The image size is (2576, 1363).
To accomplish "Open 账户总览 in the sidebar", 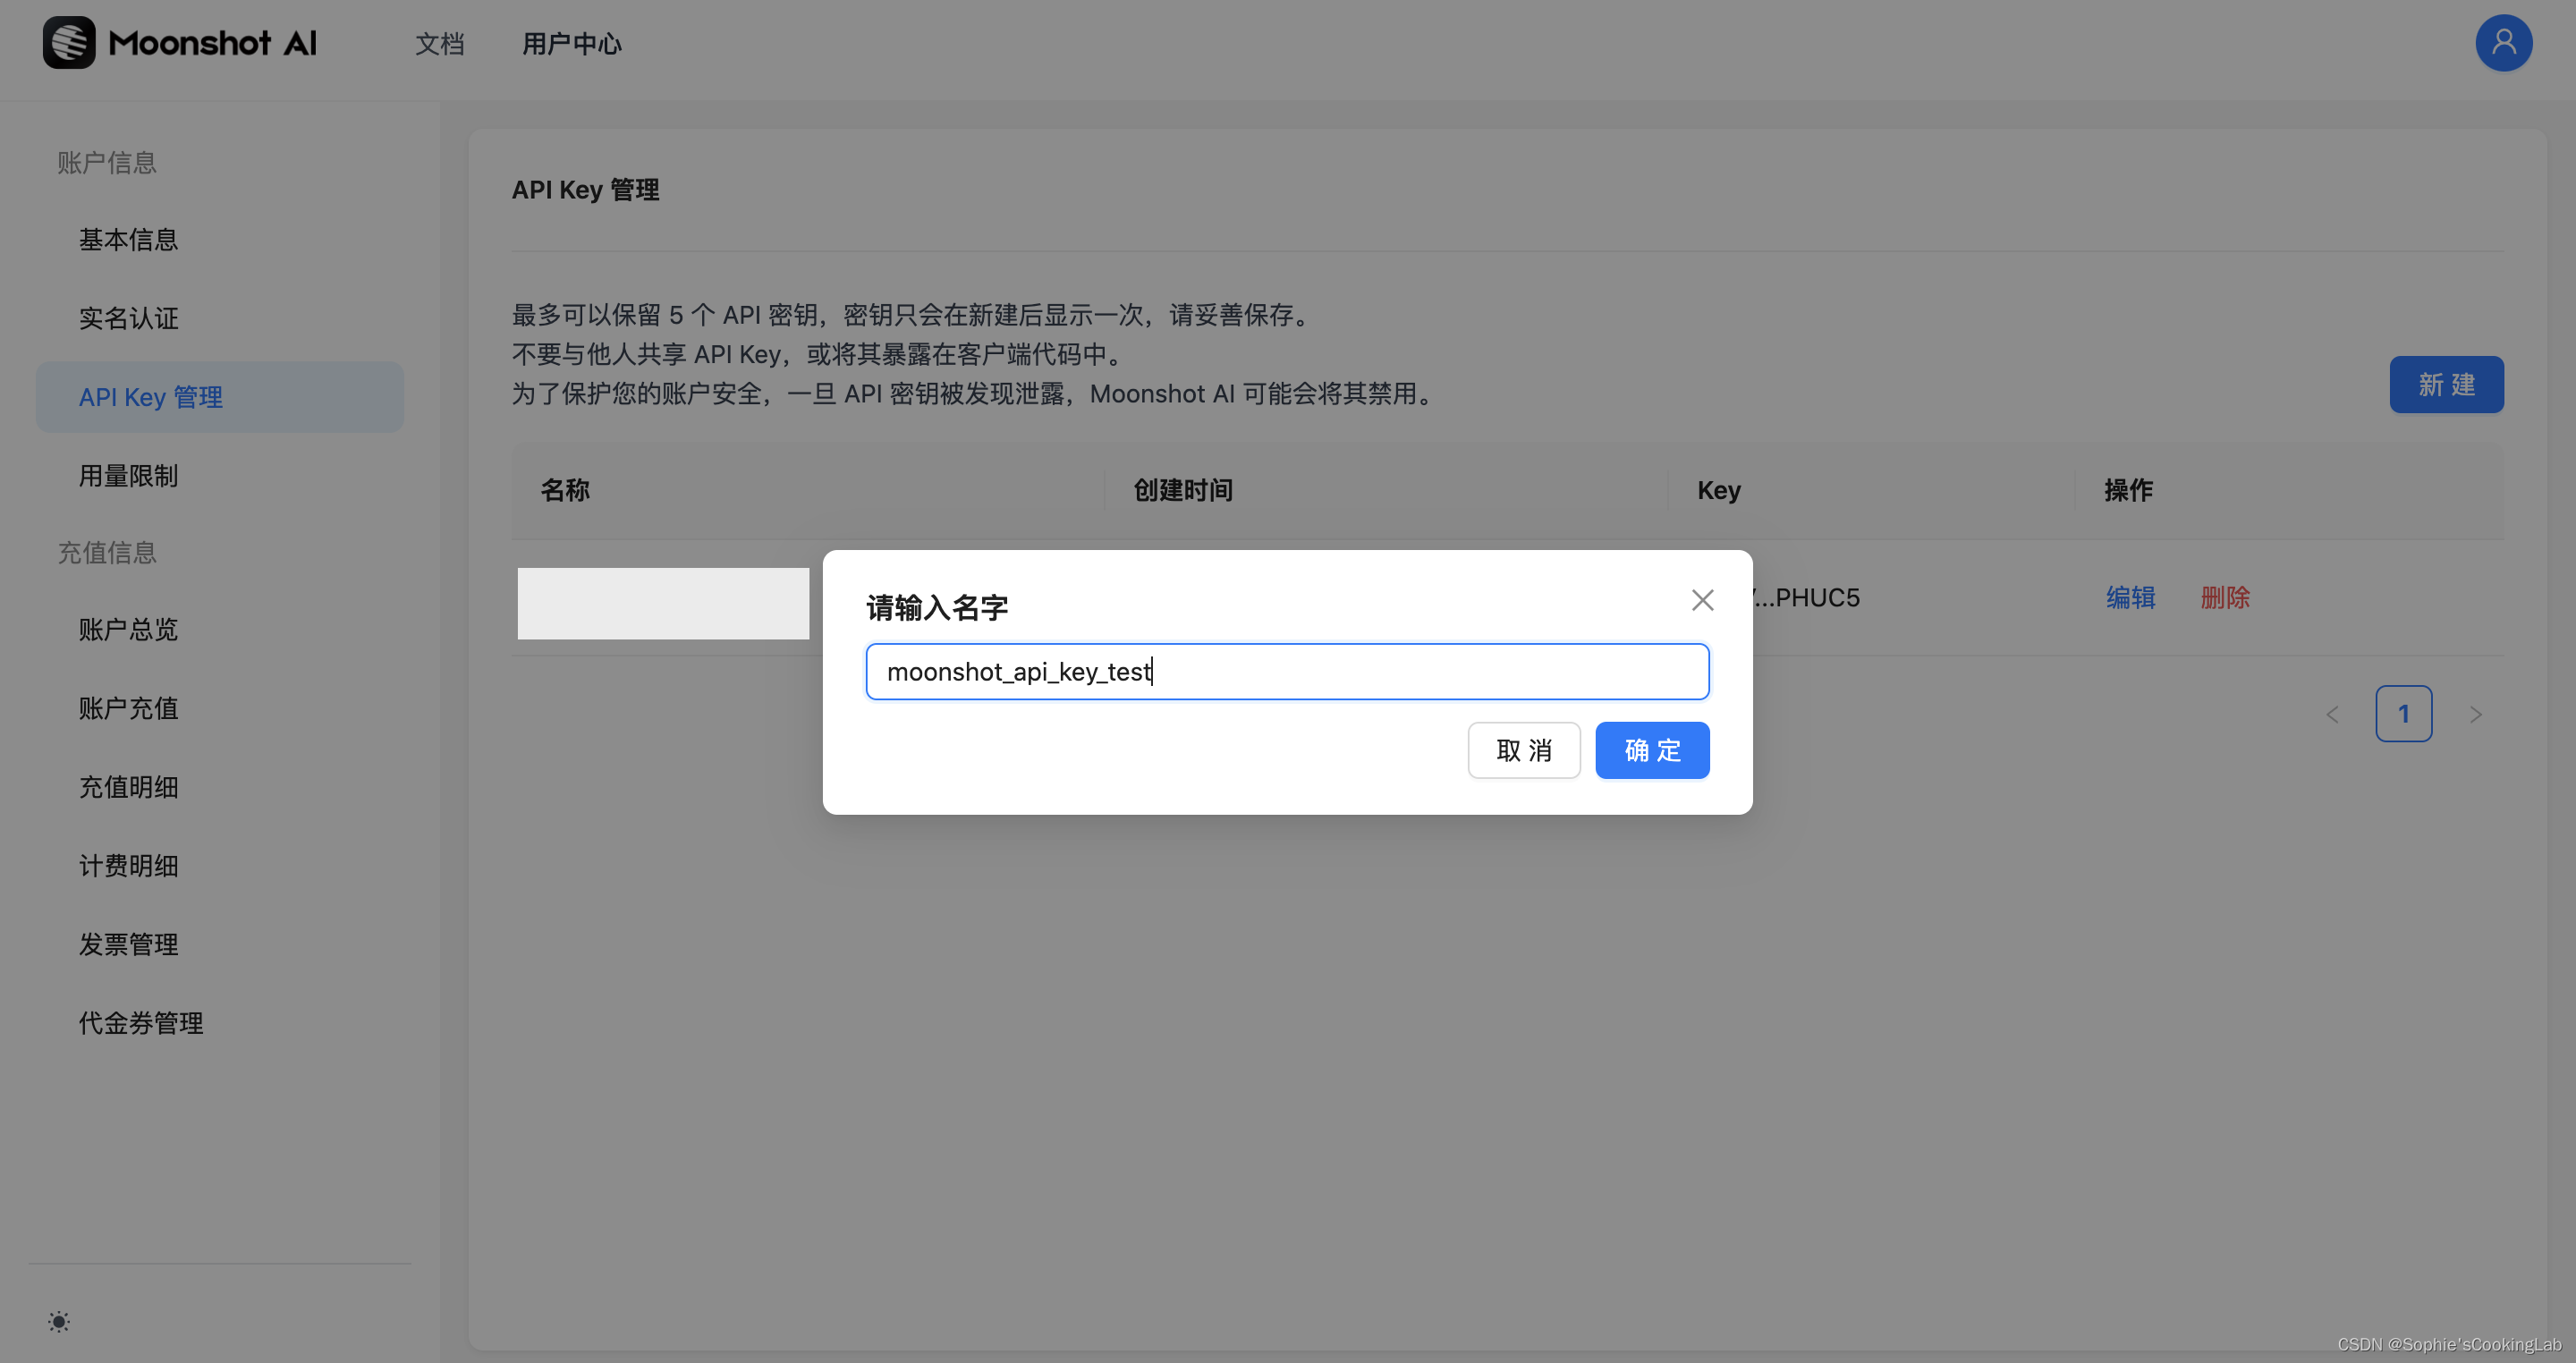I will tap(219, 630).
